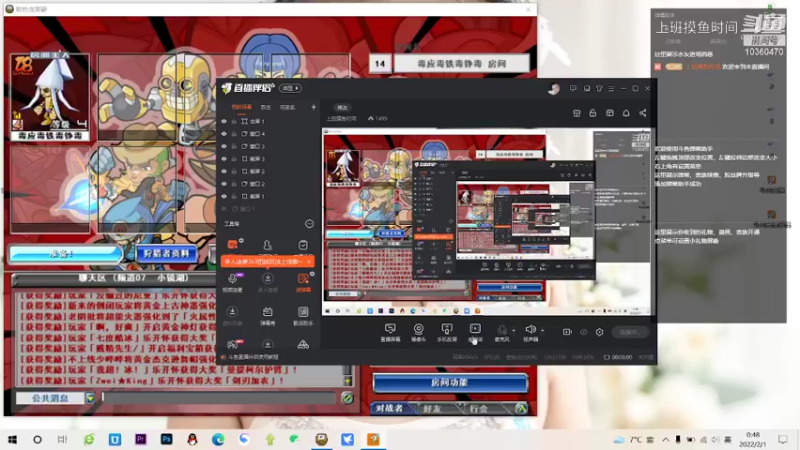Click the greyed start-live button
This screenshot has width=800, height=450.
[x=630, y=332]
